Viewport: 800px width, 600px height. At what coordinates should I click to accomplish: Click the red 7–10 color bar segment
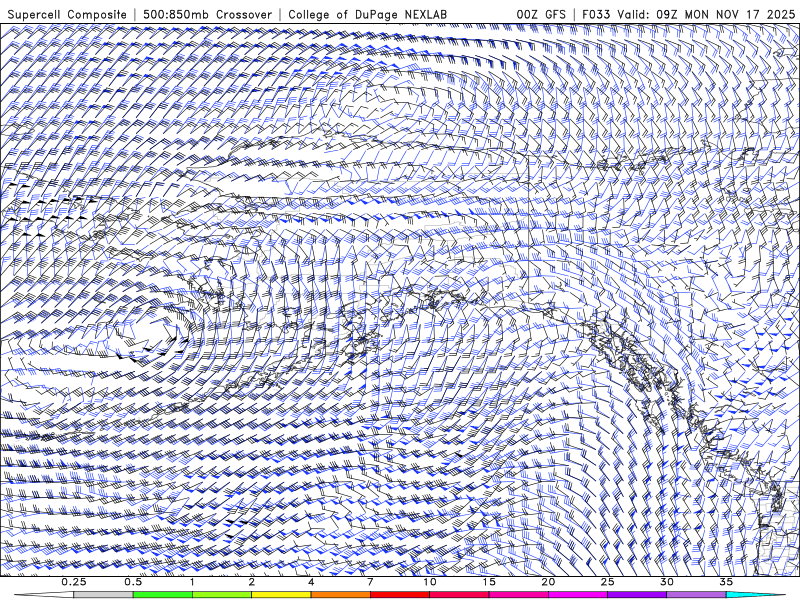(399, 595)
